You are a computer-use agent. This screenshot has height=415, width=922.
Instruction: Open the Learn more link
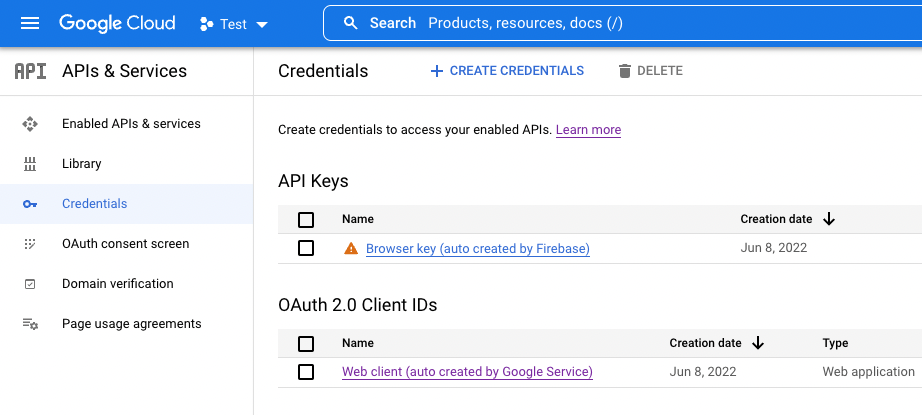[x=588, y=130]
